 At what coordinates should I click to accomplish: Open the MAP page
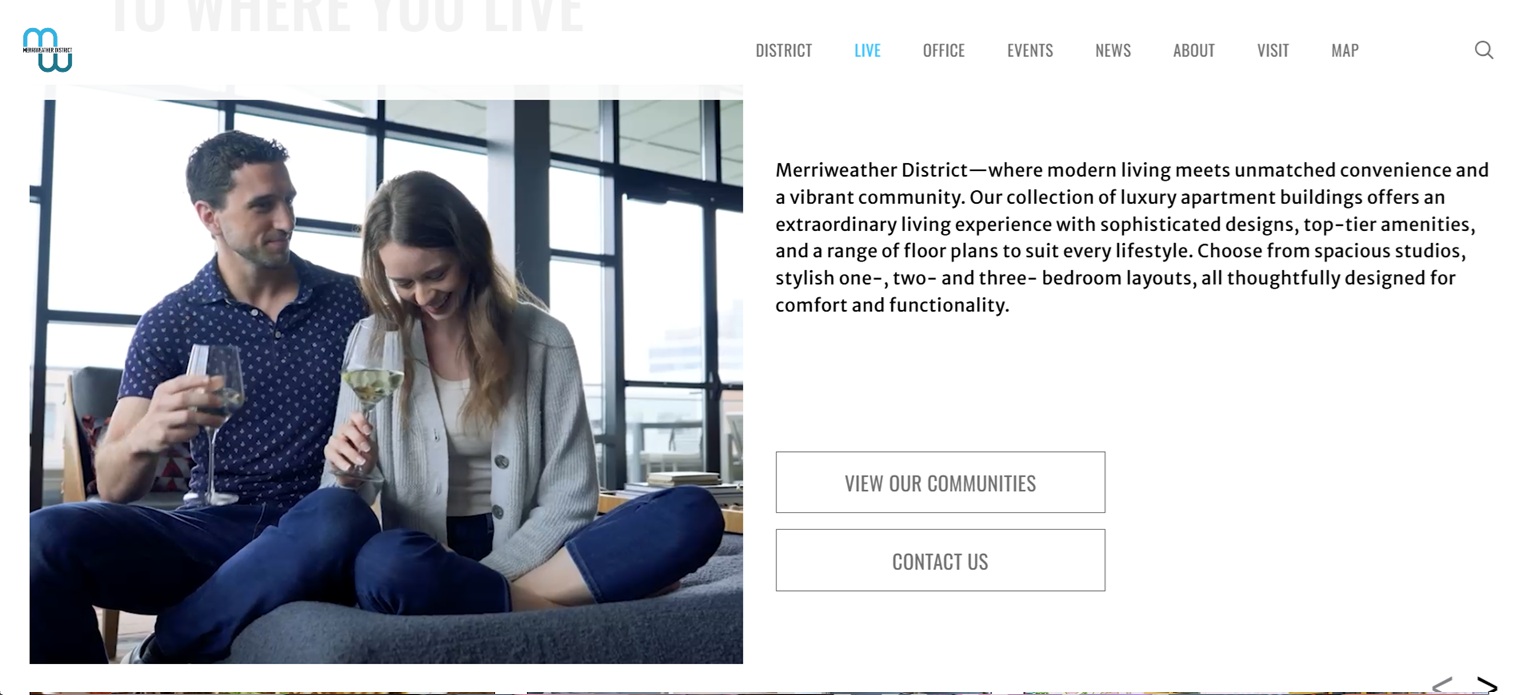click(1345, 50)
